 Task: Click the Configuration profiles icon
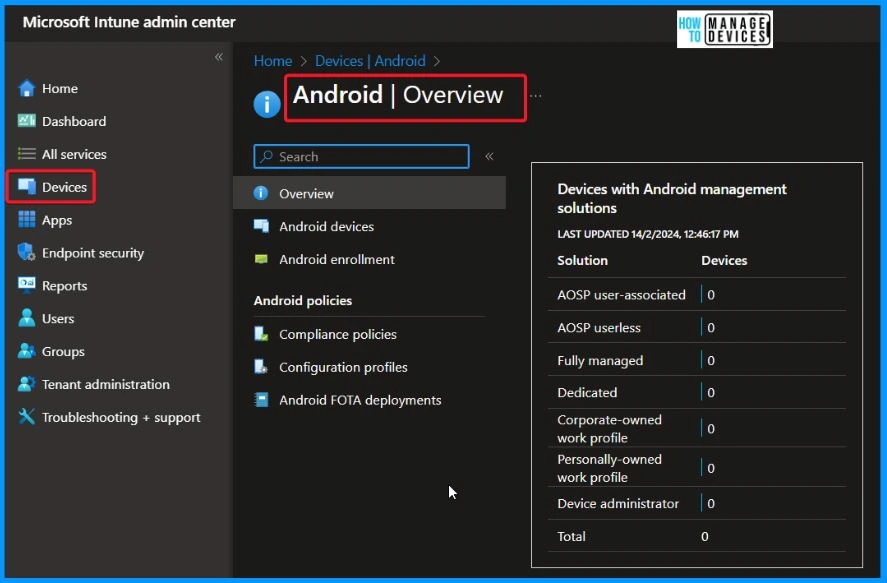(x=261, y=367)
